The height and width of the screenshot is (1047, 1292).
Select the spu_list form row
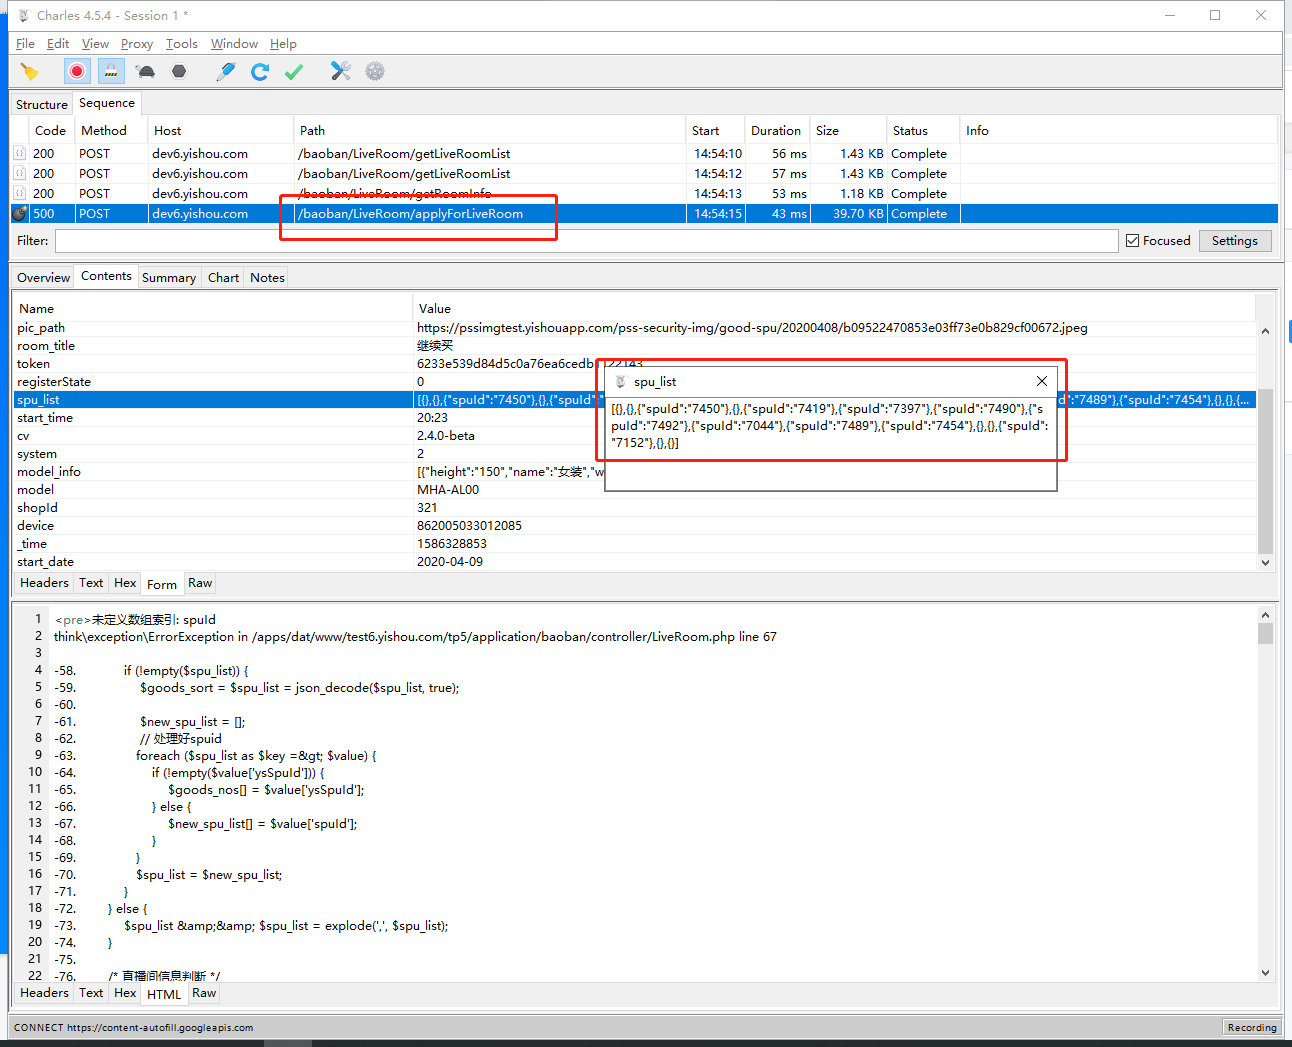click(634, 400)
